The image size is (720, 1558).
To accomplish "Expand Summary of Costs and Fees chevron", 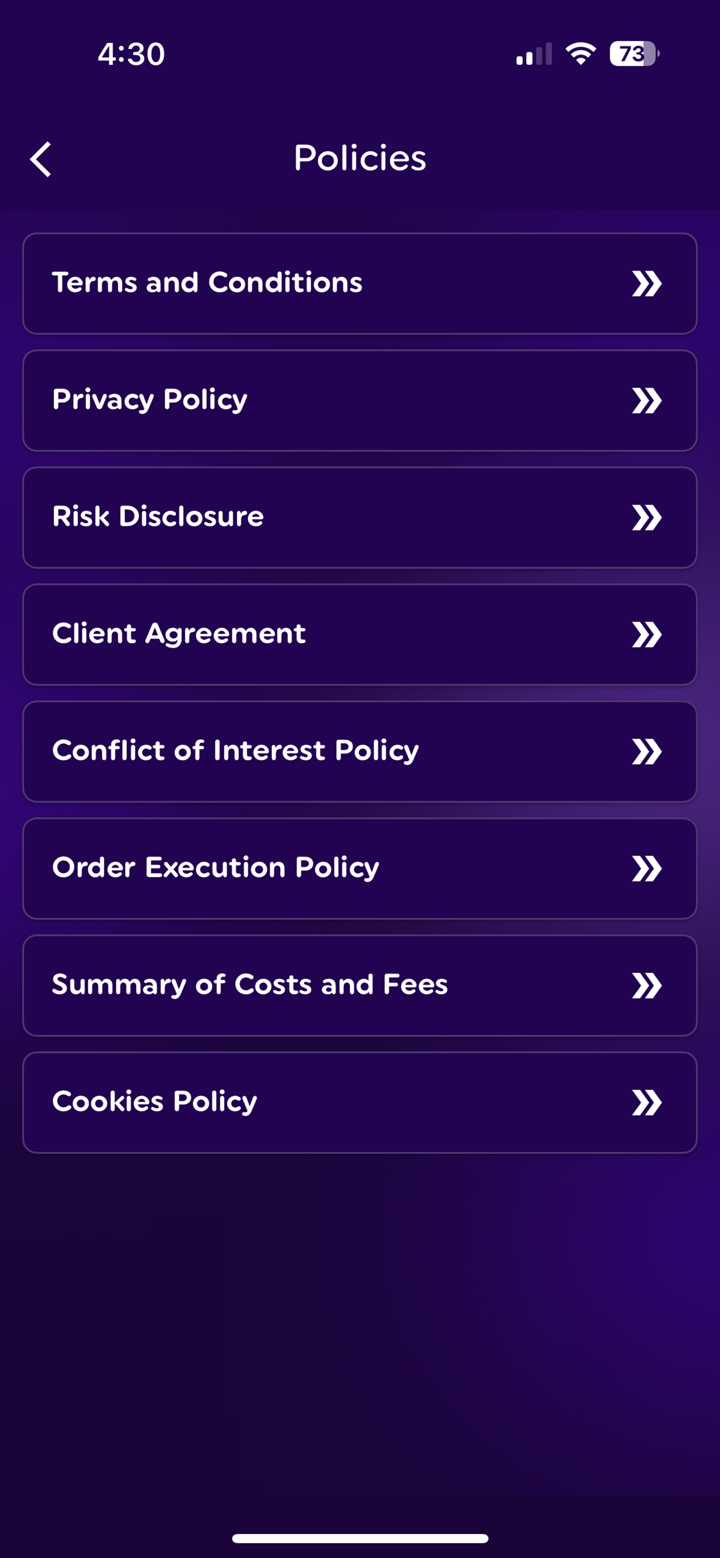I will (647, 986).
